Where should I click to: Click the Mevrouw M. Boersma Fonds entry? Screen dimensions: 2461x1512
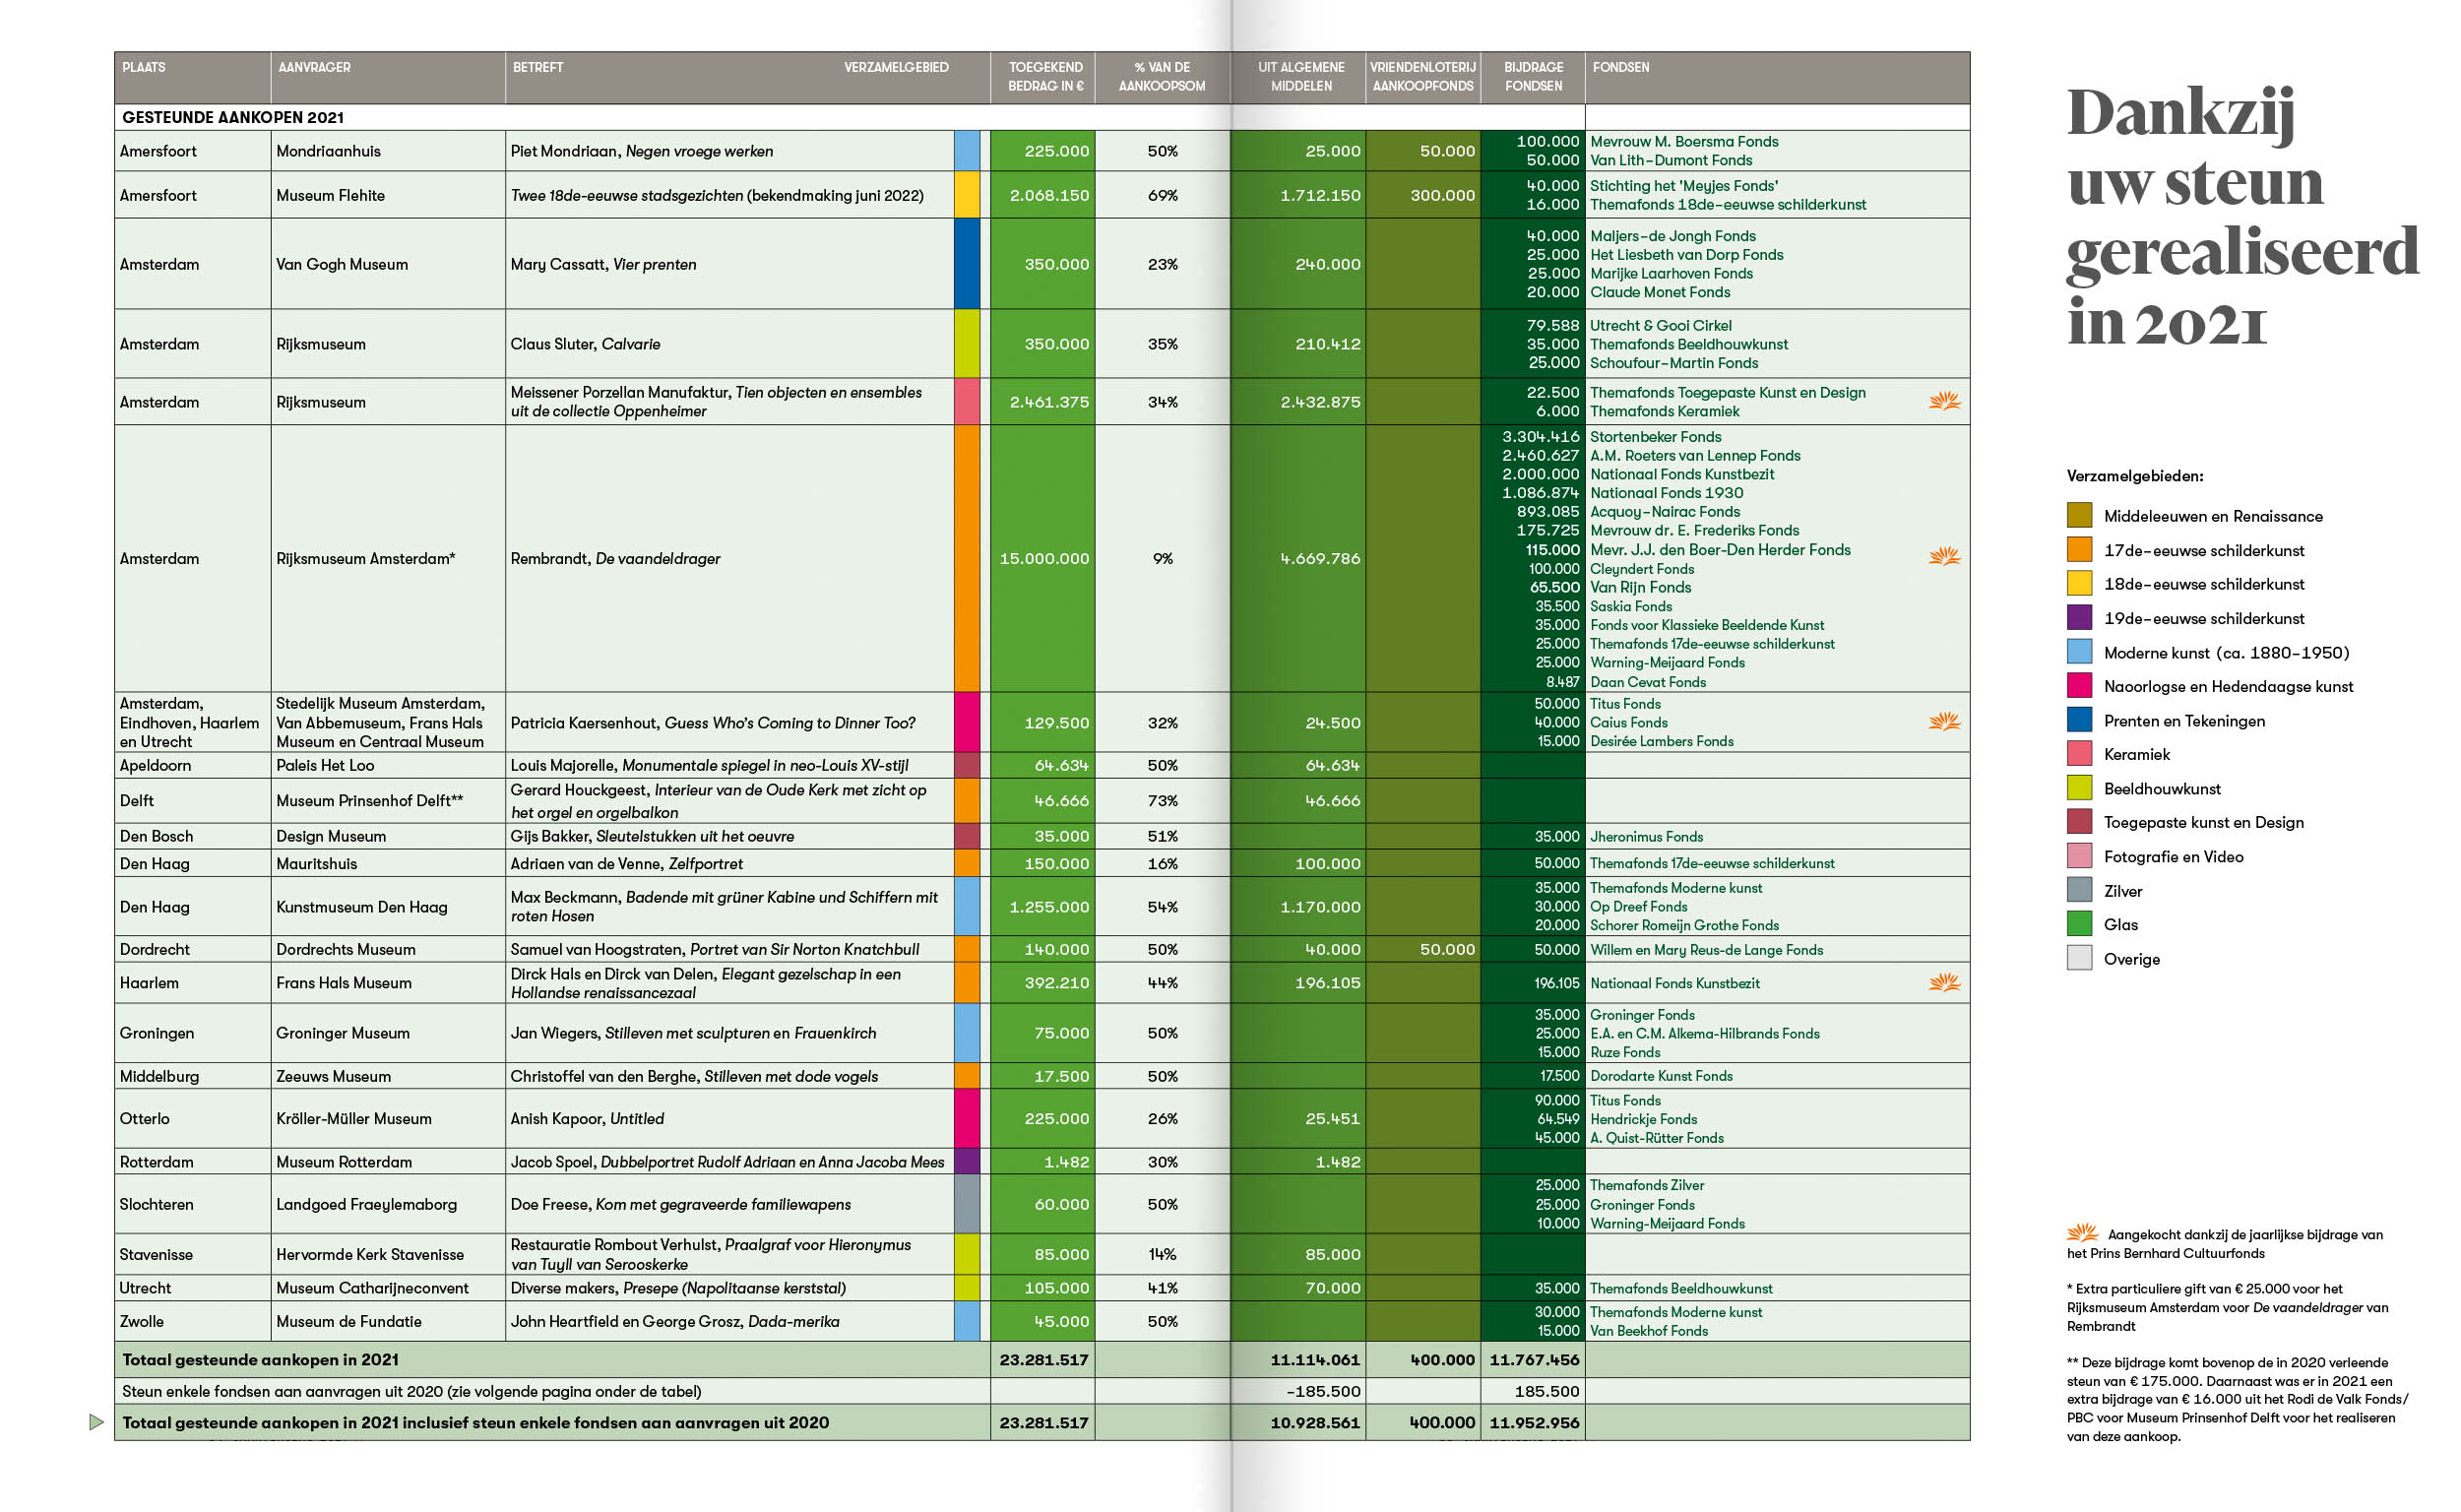click(x=1684, y=141)
